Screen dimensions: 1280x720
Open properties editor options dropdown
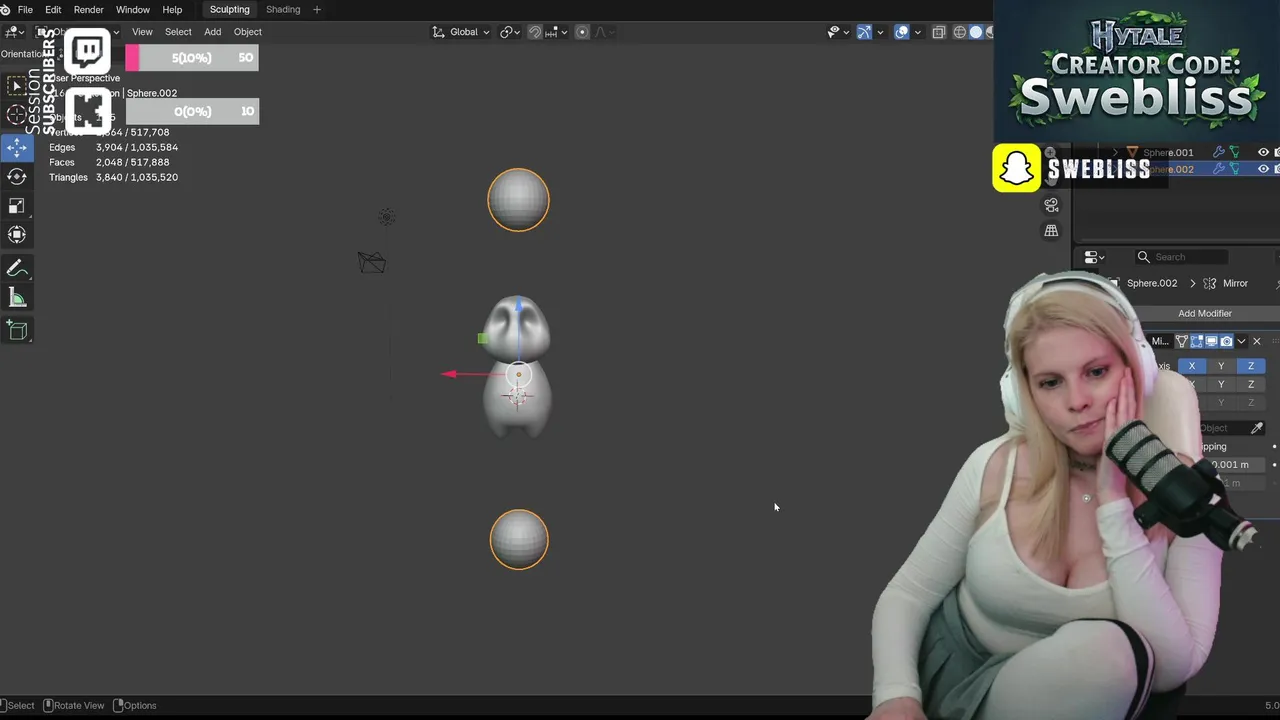(1094, 257)
